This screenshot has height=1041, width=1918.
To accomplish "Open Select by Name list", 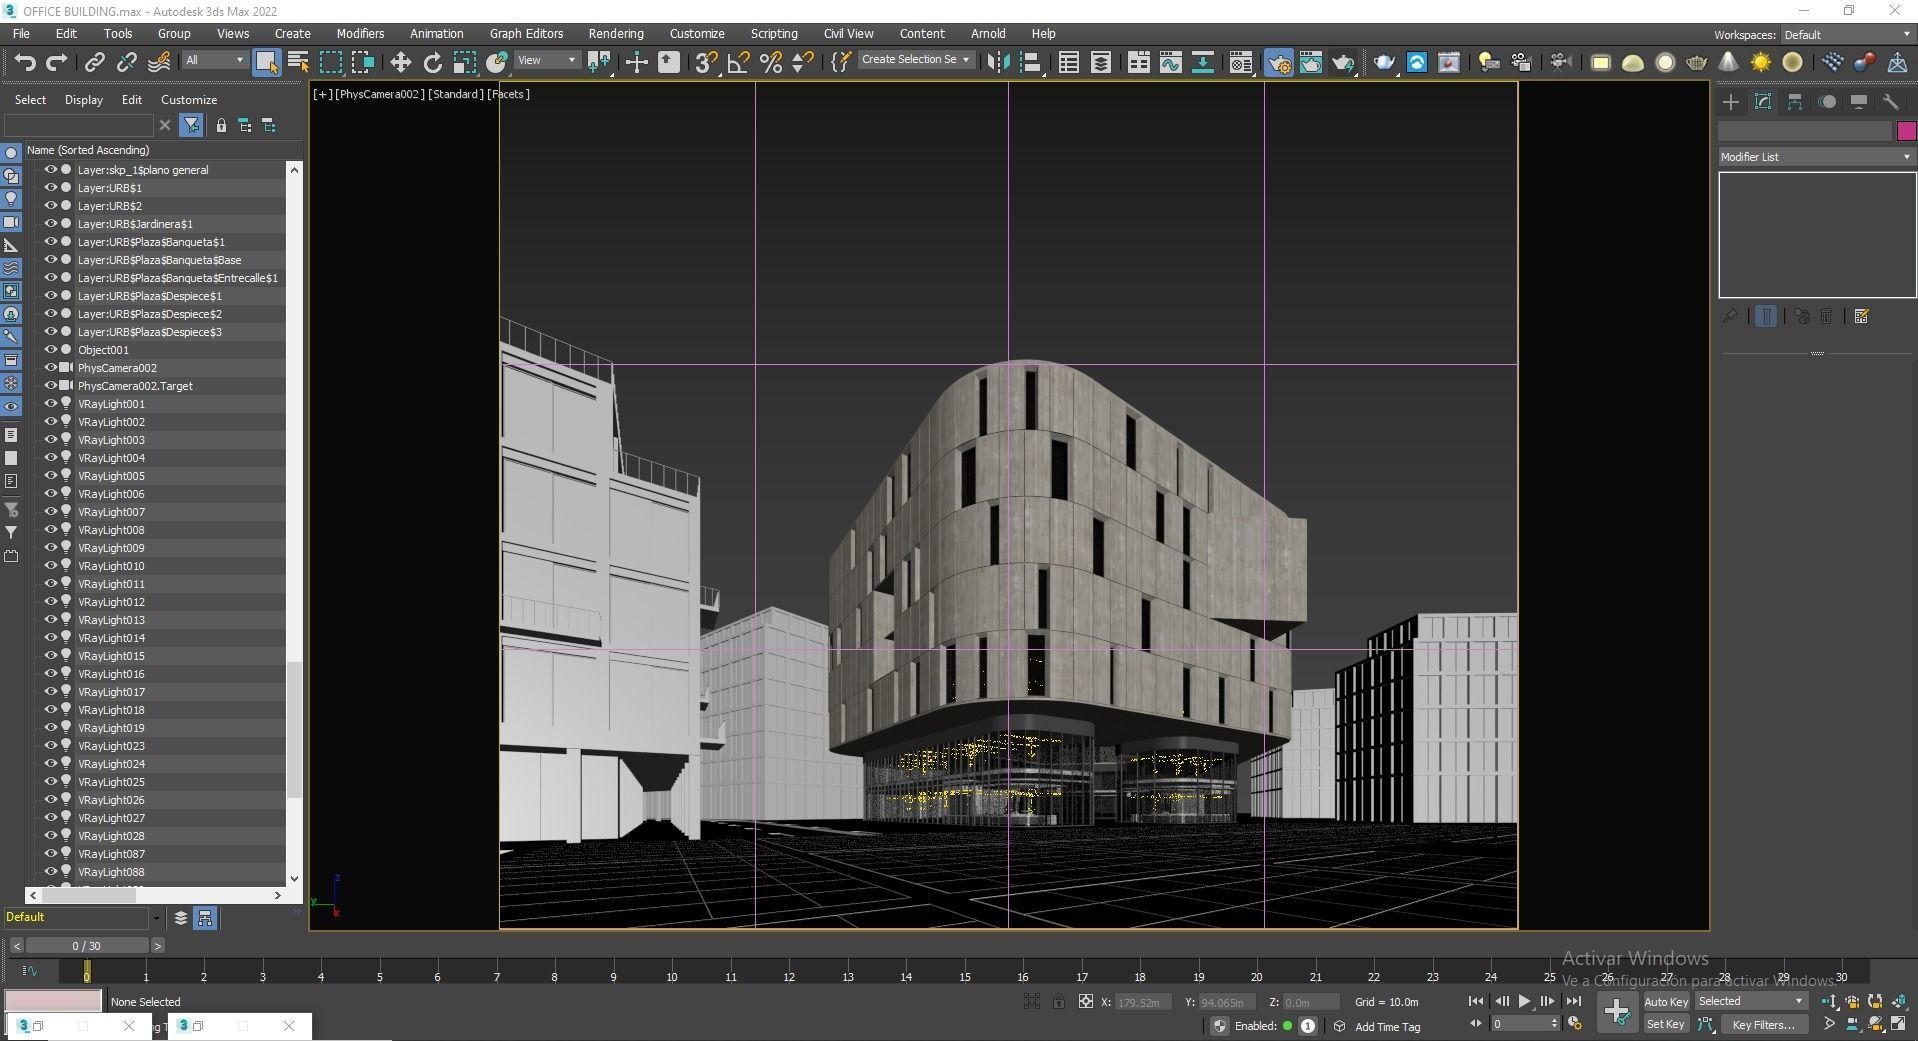I will (x=298, y=62).
